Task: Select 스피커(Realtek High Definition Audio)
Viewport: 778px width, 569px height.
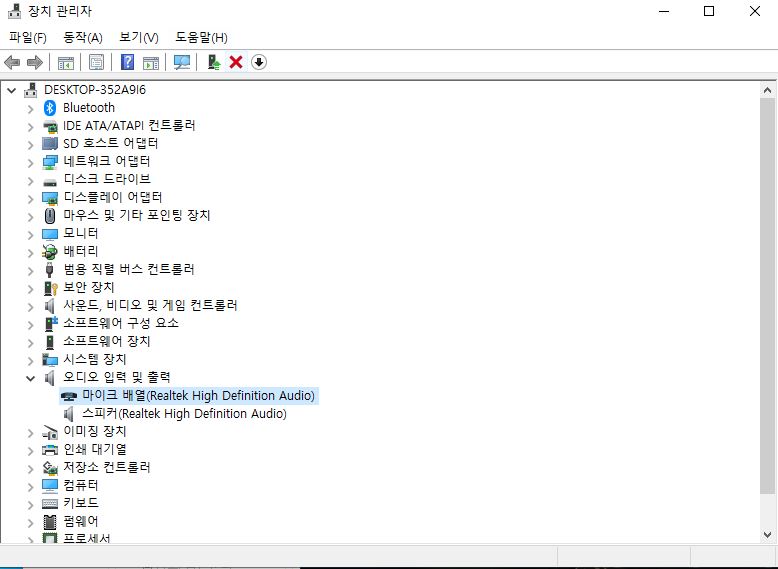Action: (184, 413)
